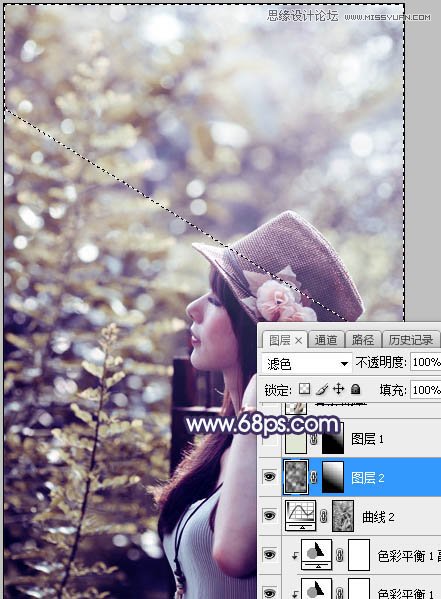Select the 图层 2 layer name
The height and width of the screenshot is (599, 441).
click(368, 478)
